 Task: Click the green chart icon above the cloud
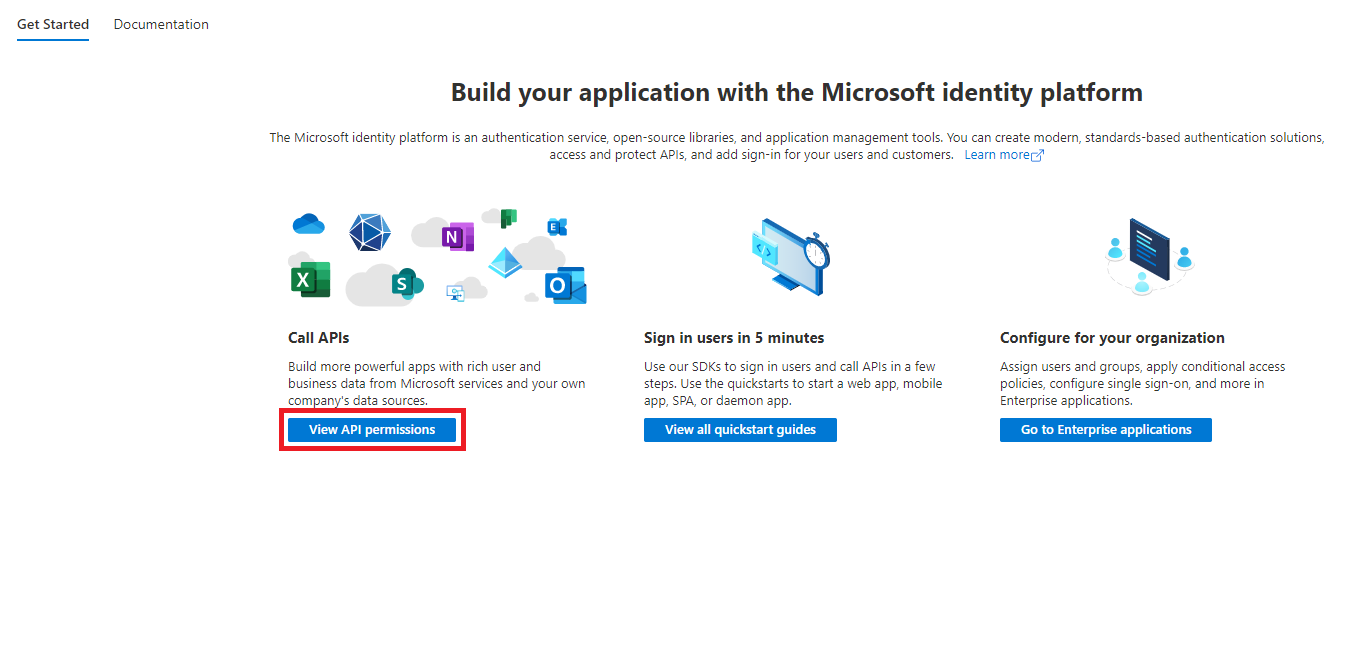pos(507,216)
